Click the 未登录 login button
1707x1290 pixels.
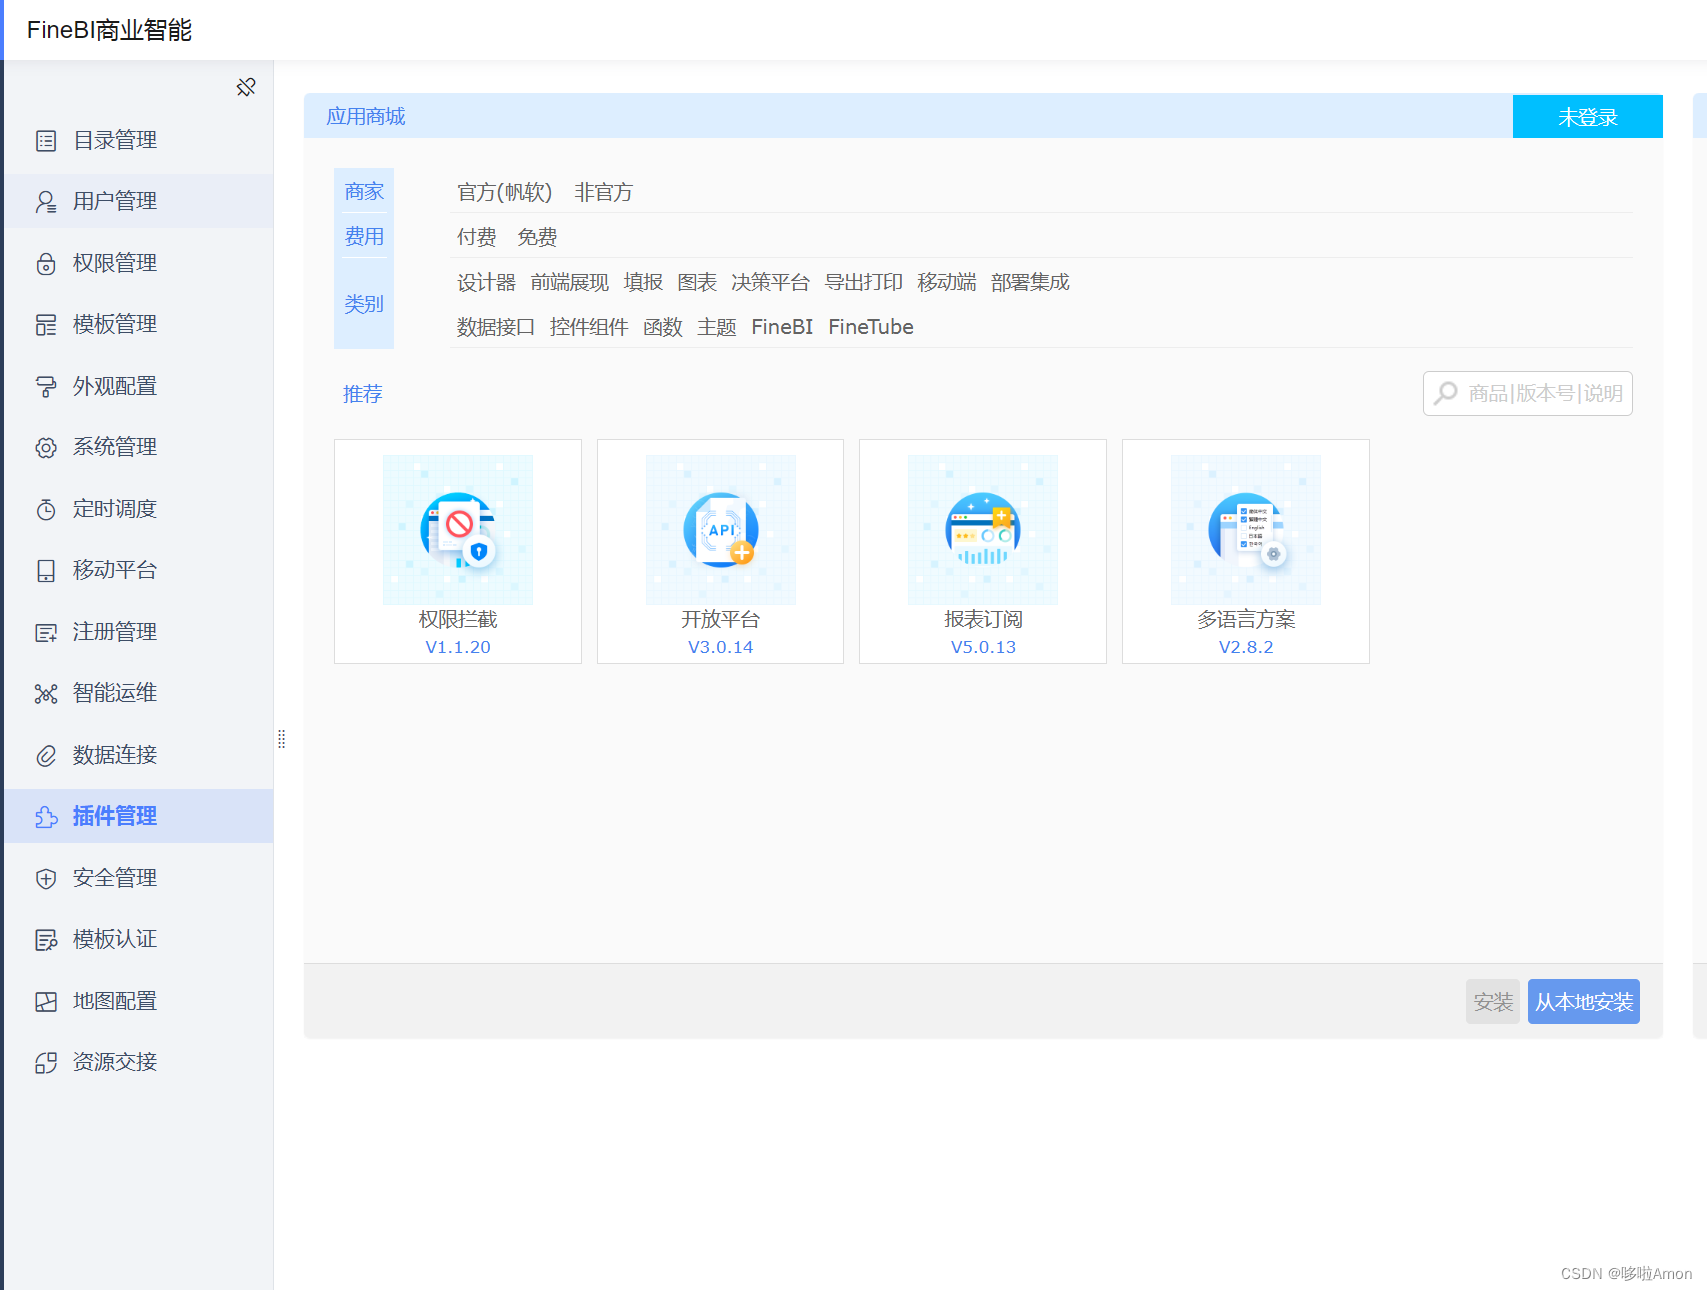(1587, 116)
